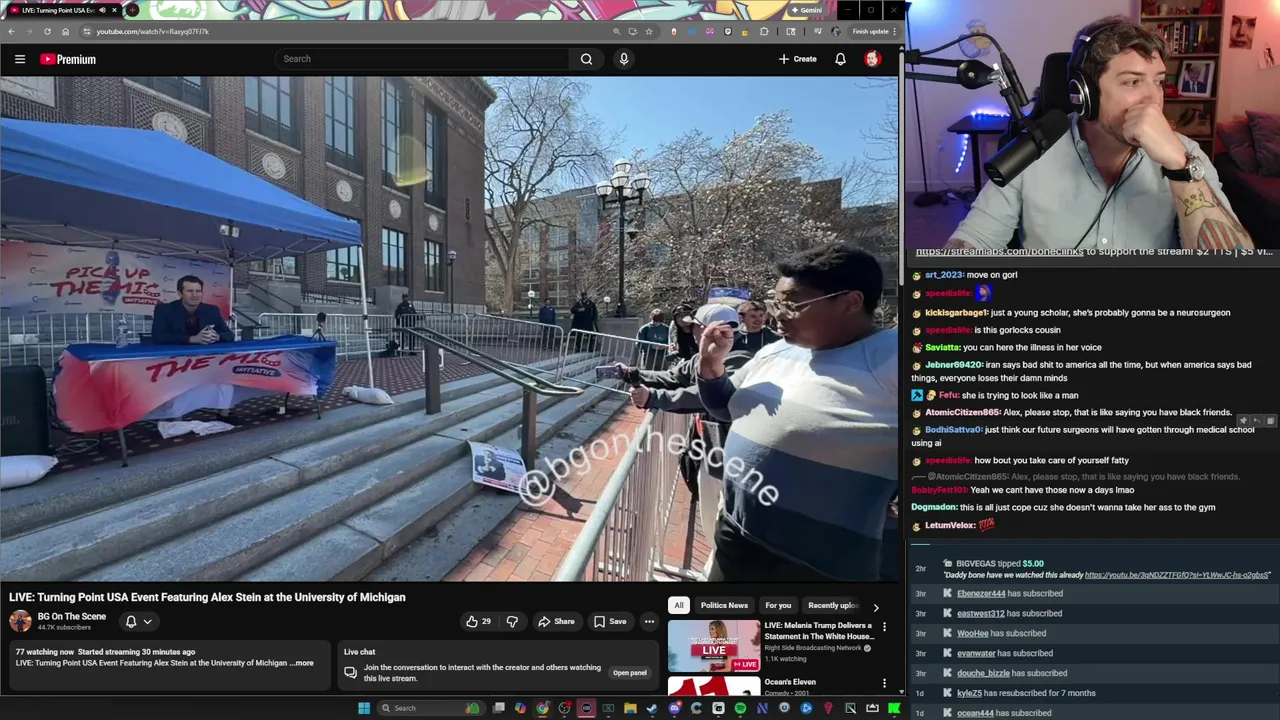
Task: Bookmark this page with the star icon
Action: pos(648,31)
